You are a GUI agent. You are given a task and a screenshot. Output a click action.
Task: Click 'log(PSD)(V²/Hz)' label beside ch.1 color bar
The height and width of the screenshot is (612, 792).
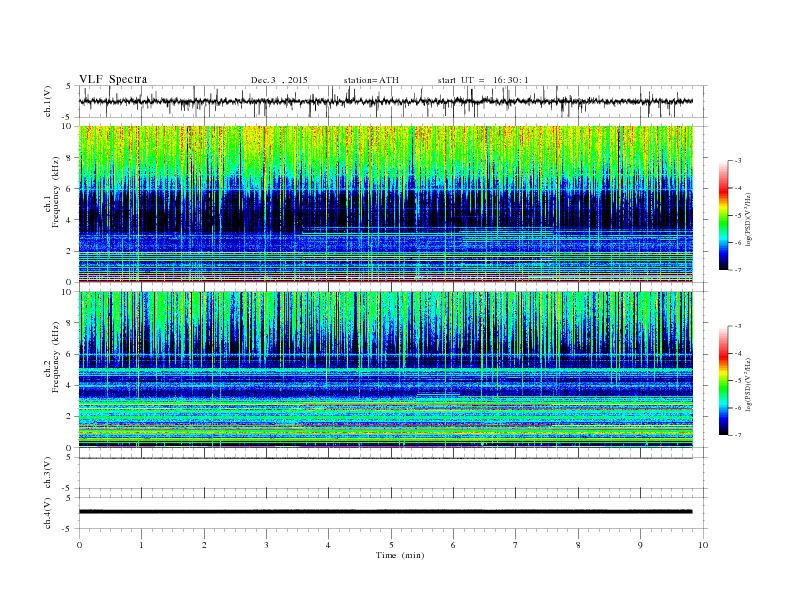click(748, 219)
